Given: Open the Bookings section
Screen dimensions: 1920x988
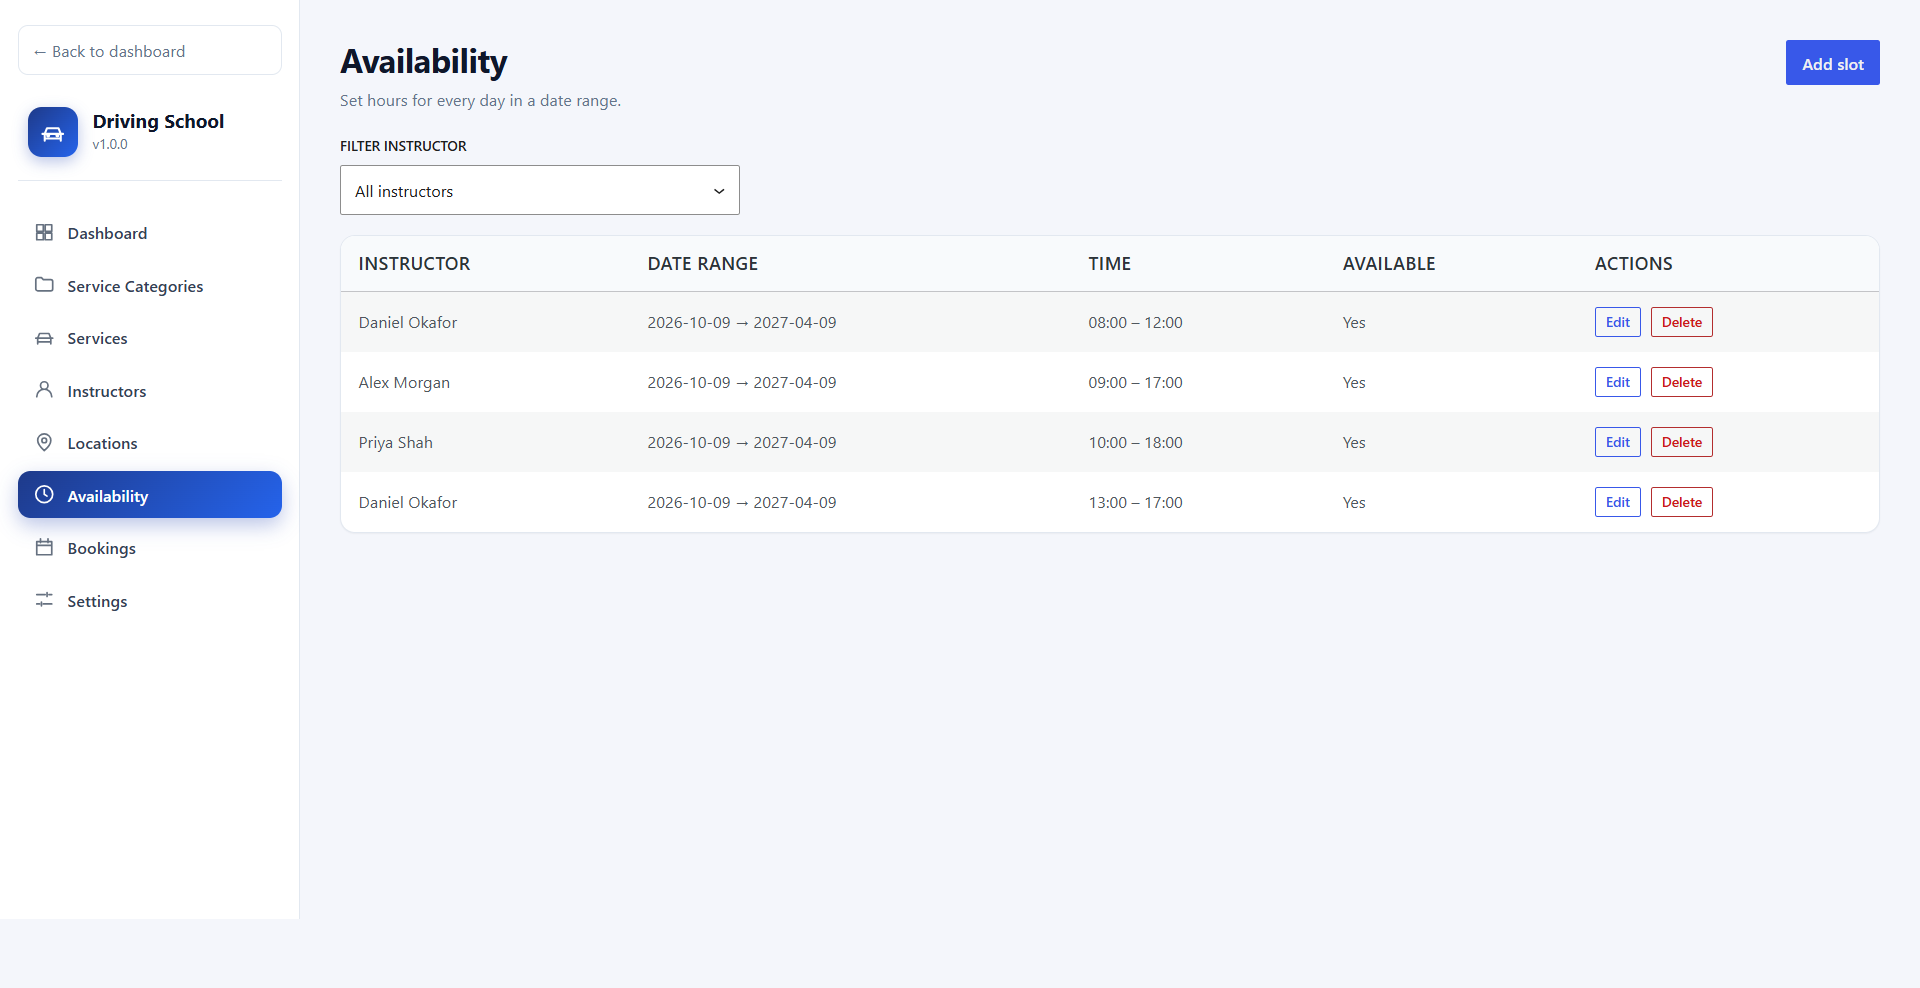Looking at the screenshot, I should pyautogui.click(x=150, y=548).
